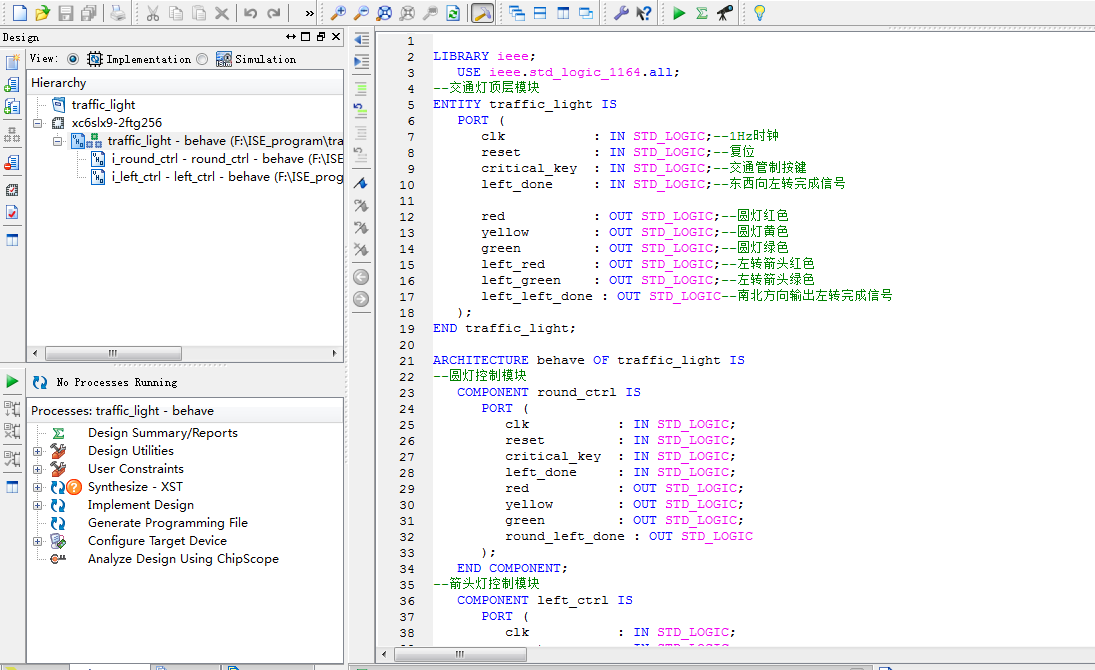Click the Design panel tab
The height and width of the screenshot is (670, 1095).
[20, 37]
